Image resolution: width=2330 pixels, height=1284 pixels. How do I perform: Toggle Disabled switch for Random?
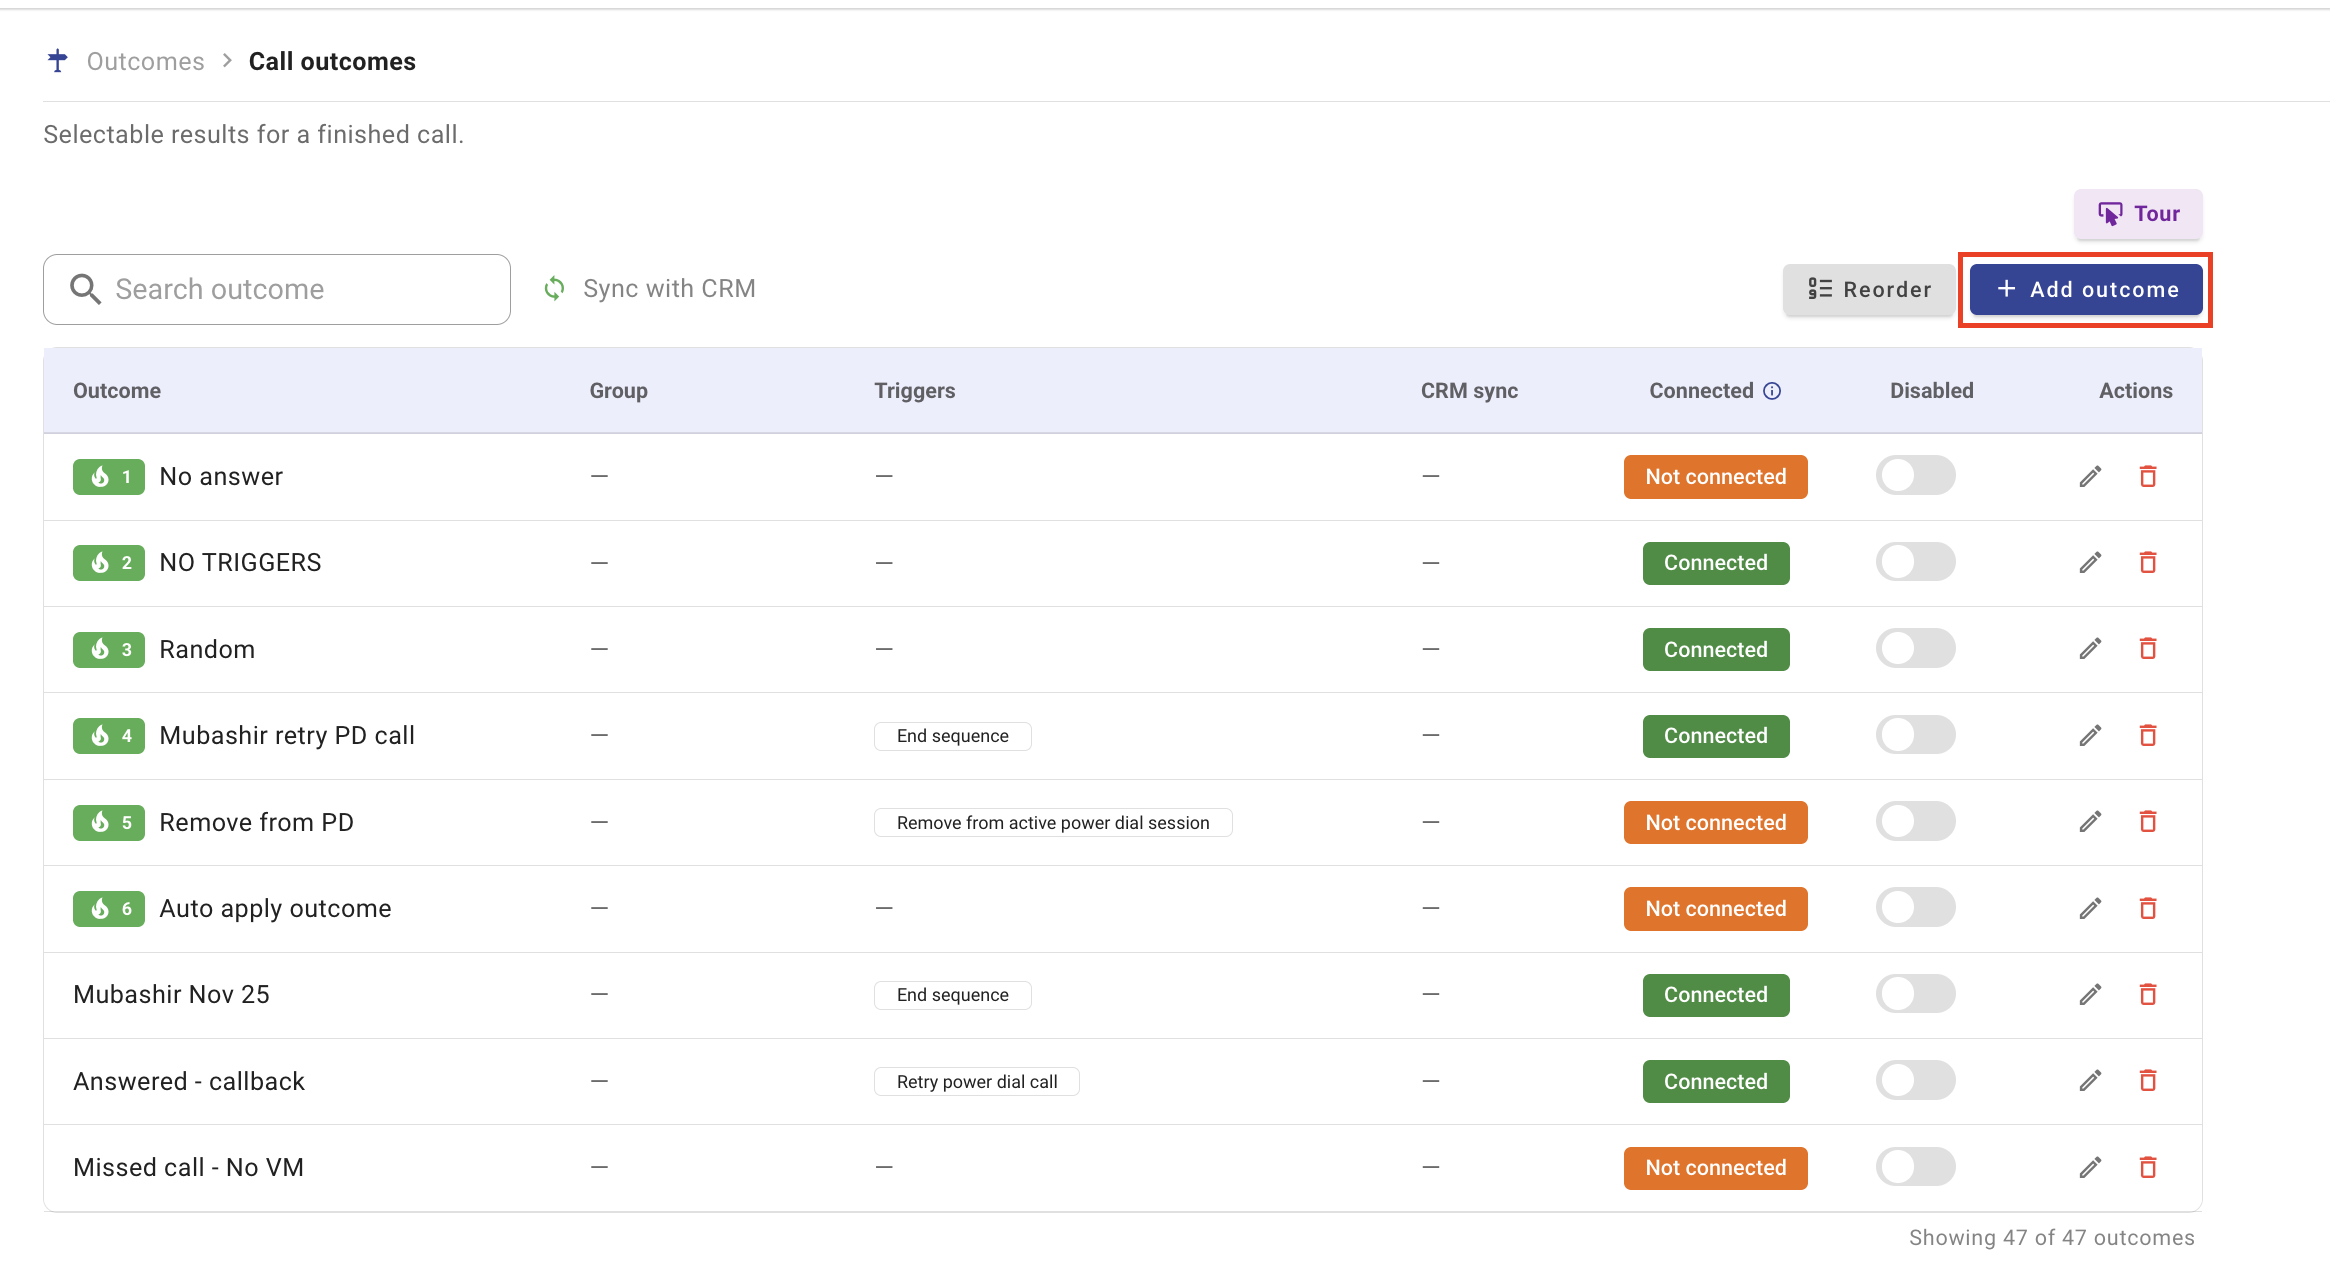pos(1915,648)
